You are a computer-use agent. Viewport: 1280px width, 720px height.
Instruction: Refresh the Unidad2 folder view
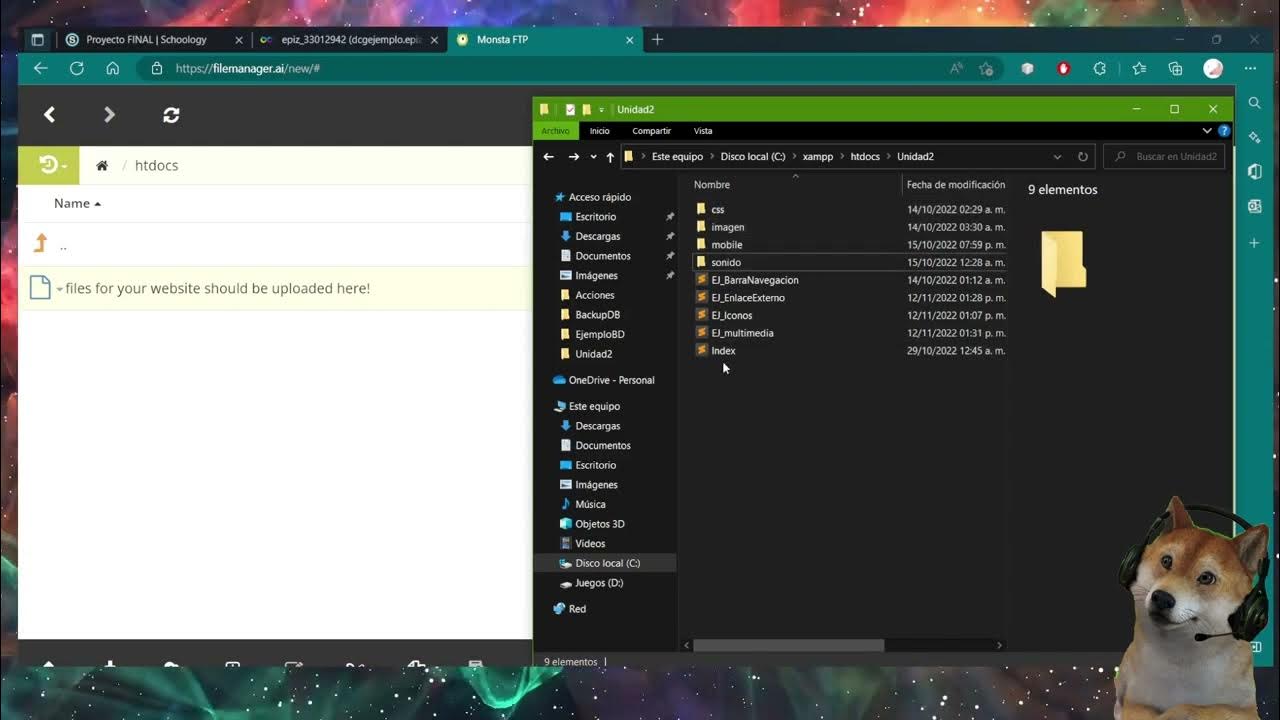pyautogui.click(x=1082, y=157)
